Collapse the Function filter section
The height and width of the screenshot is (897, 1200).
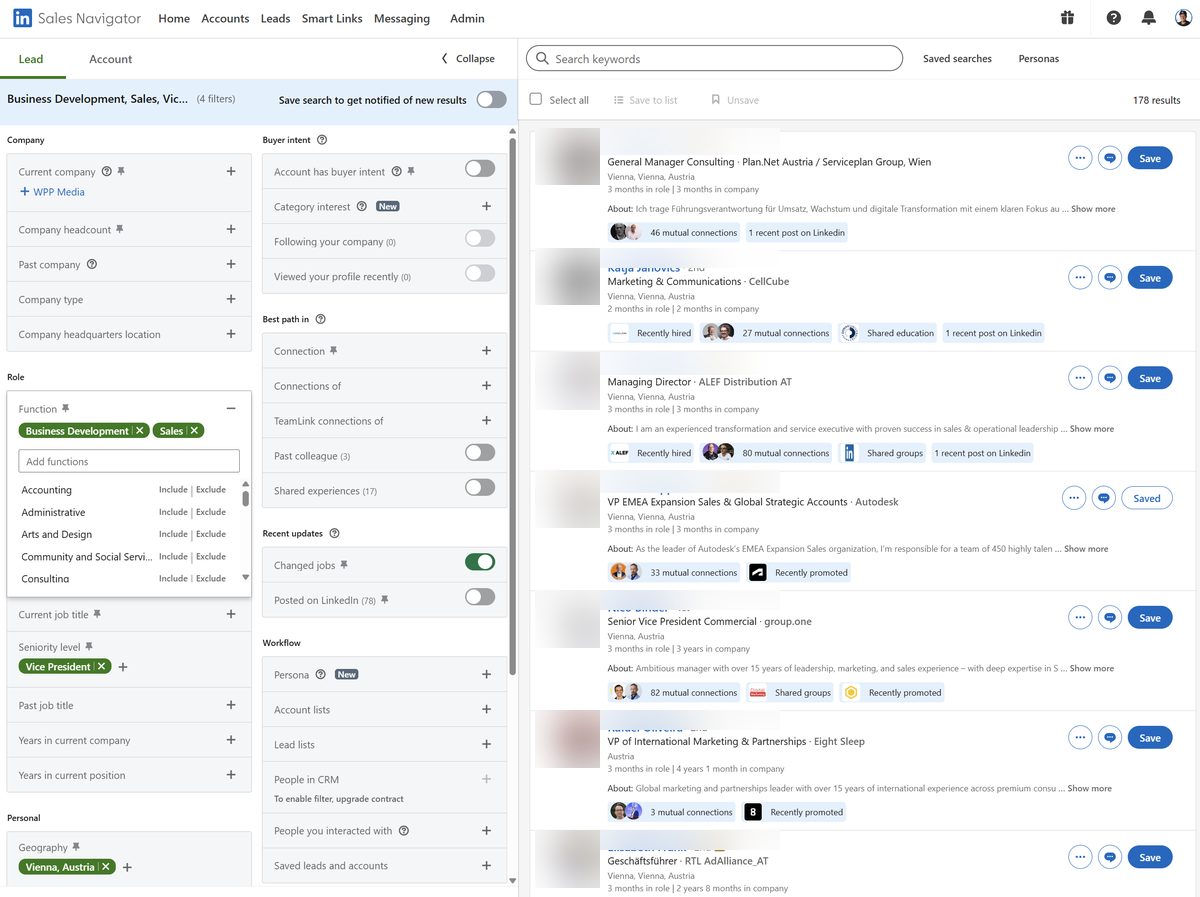231,408
